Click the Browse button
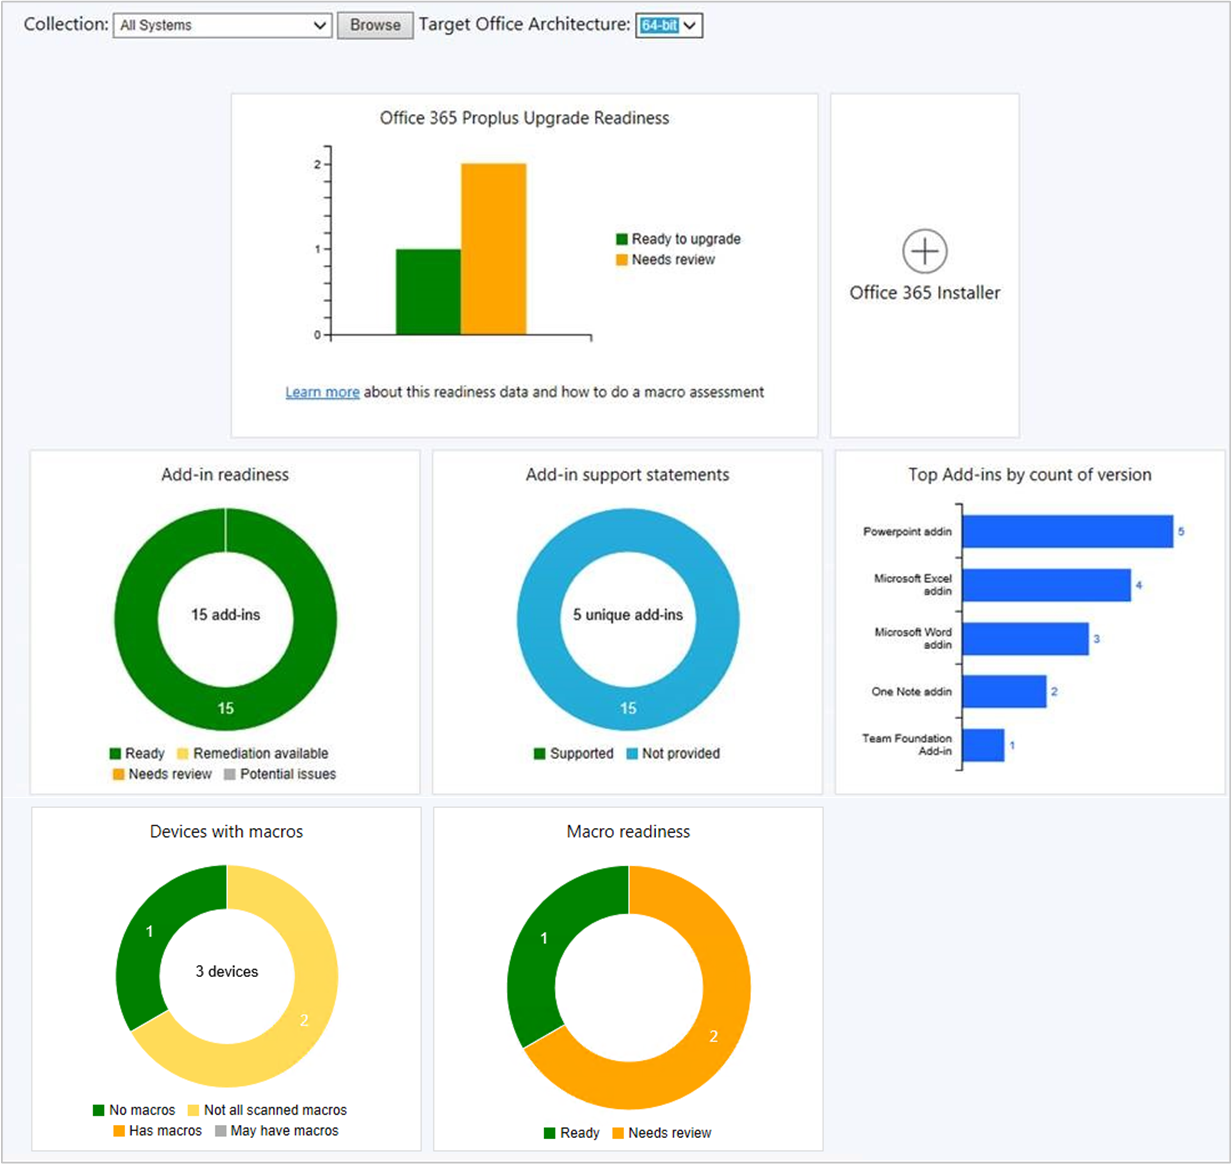 (x=375, y=25)
